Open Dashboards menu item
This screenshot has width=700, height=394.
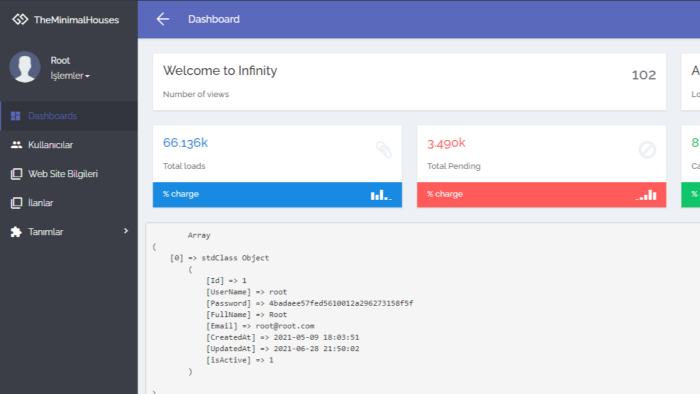(x=69, y=116)
